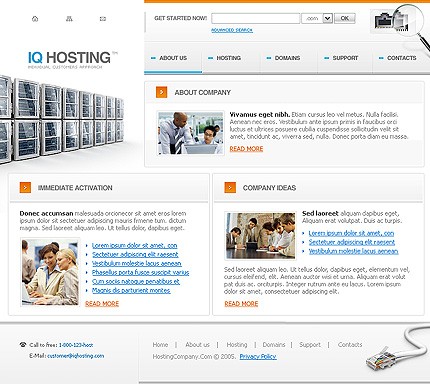Click orange arrow icon beside Company Ideas

230,187
